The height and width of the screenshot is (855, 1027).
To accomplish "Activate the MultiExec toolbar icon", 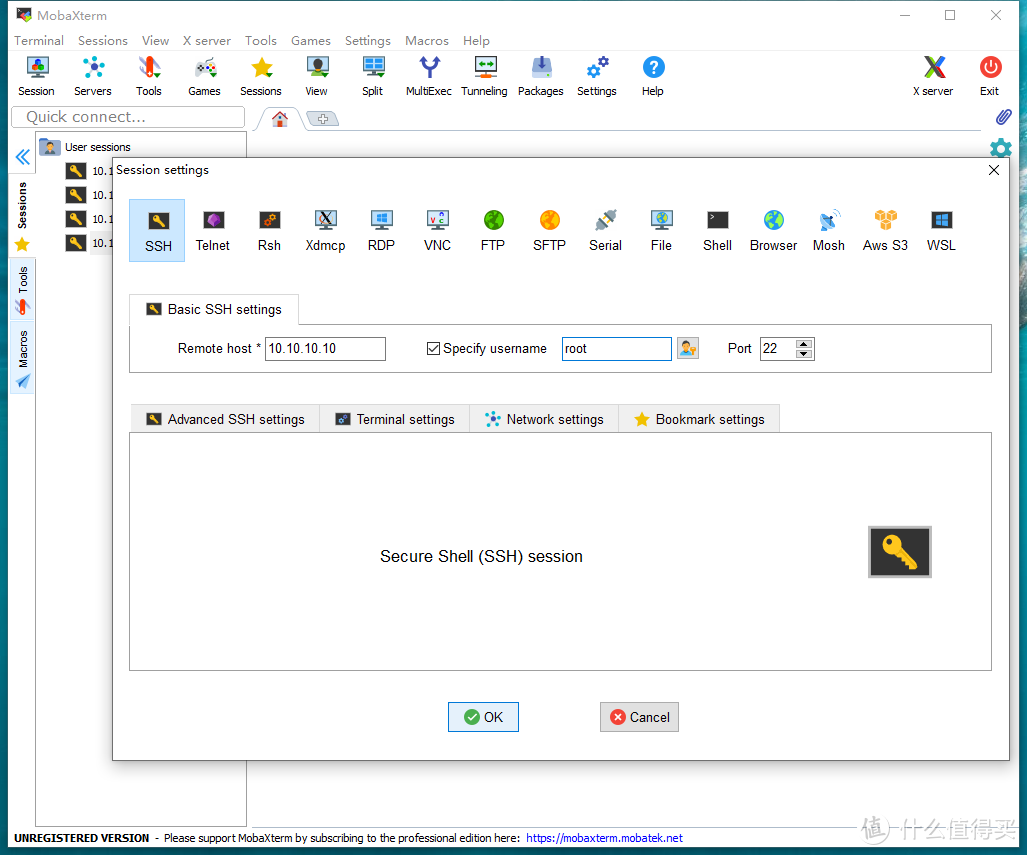I will click(x=429, y=76).
